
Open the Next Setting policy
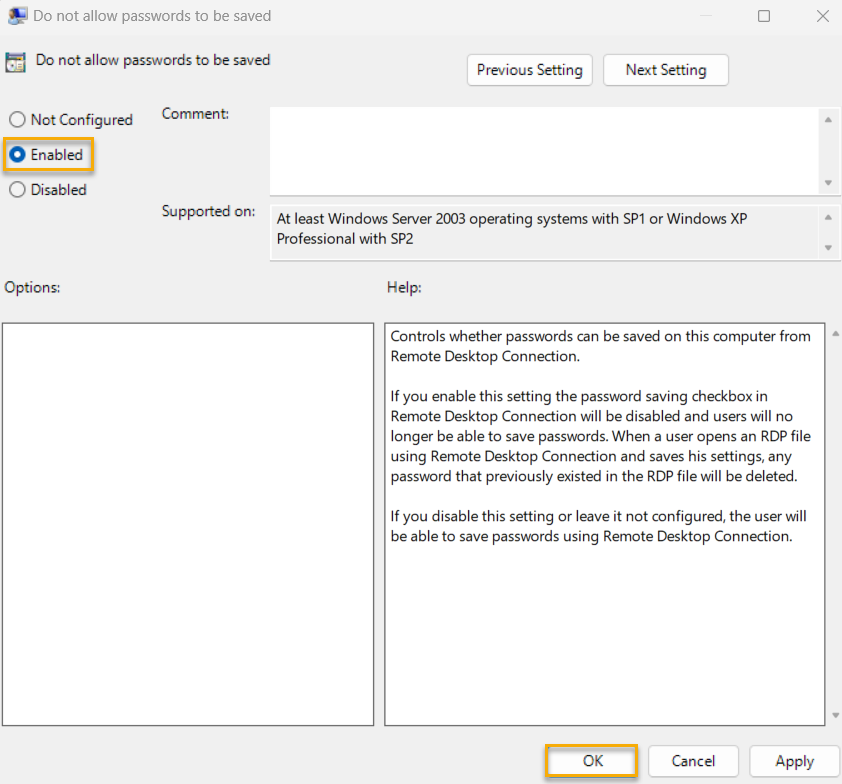pyautogui.click(x=665, y=70)
